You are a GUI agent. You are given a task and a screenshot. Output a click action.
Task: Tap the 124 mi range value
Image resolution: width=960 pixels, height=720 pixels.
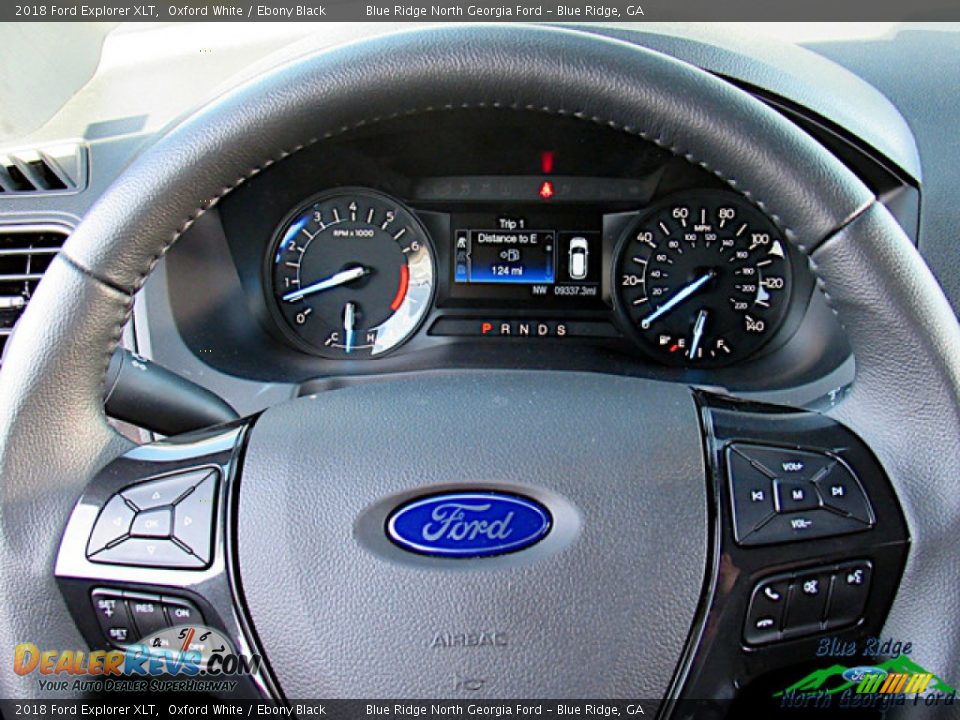[507, 270]
